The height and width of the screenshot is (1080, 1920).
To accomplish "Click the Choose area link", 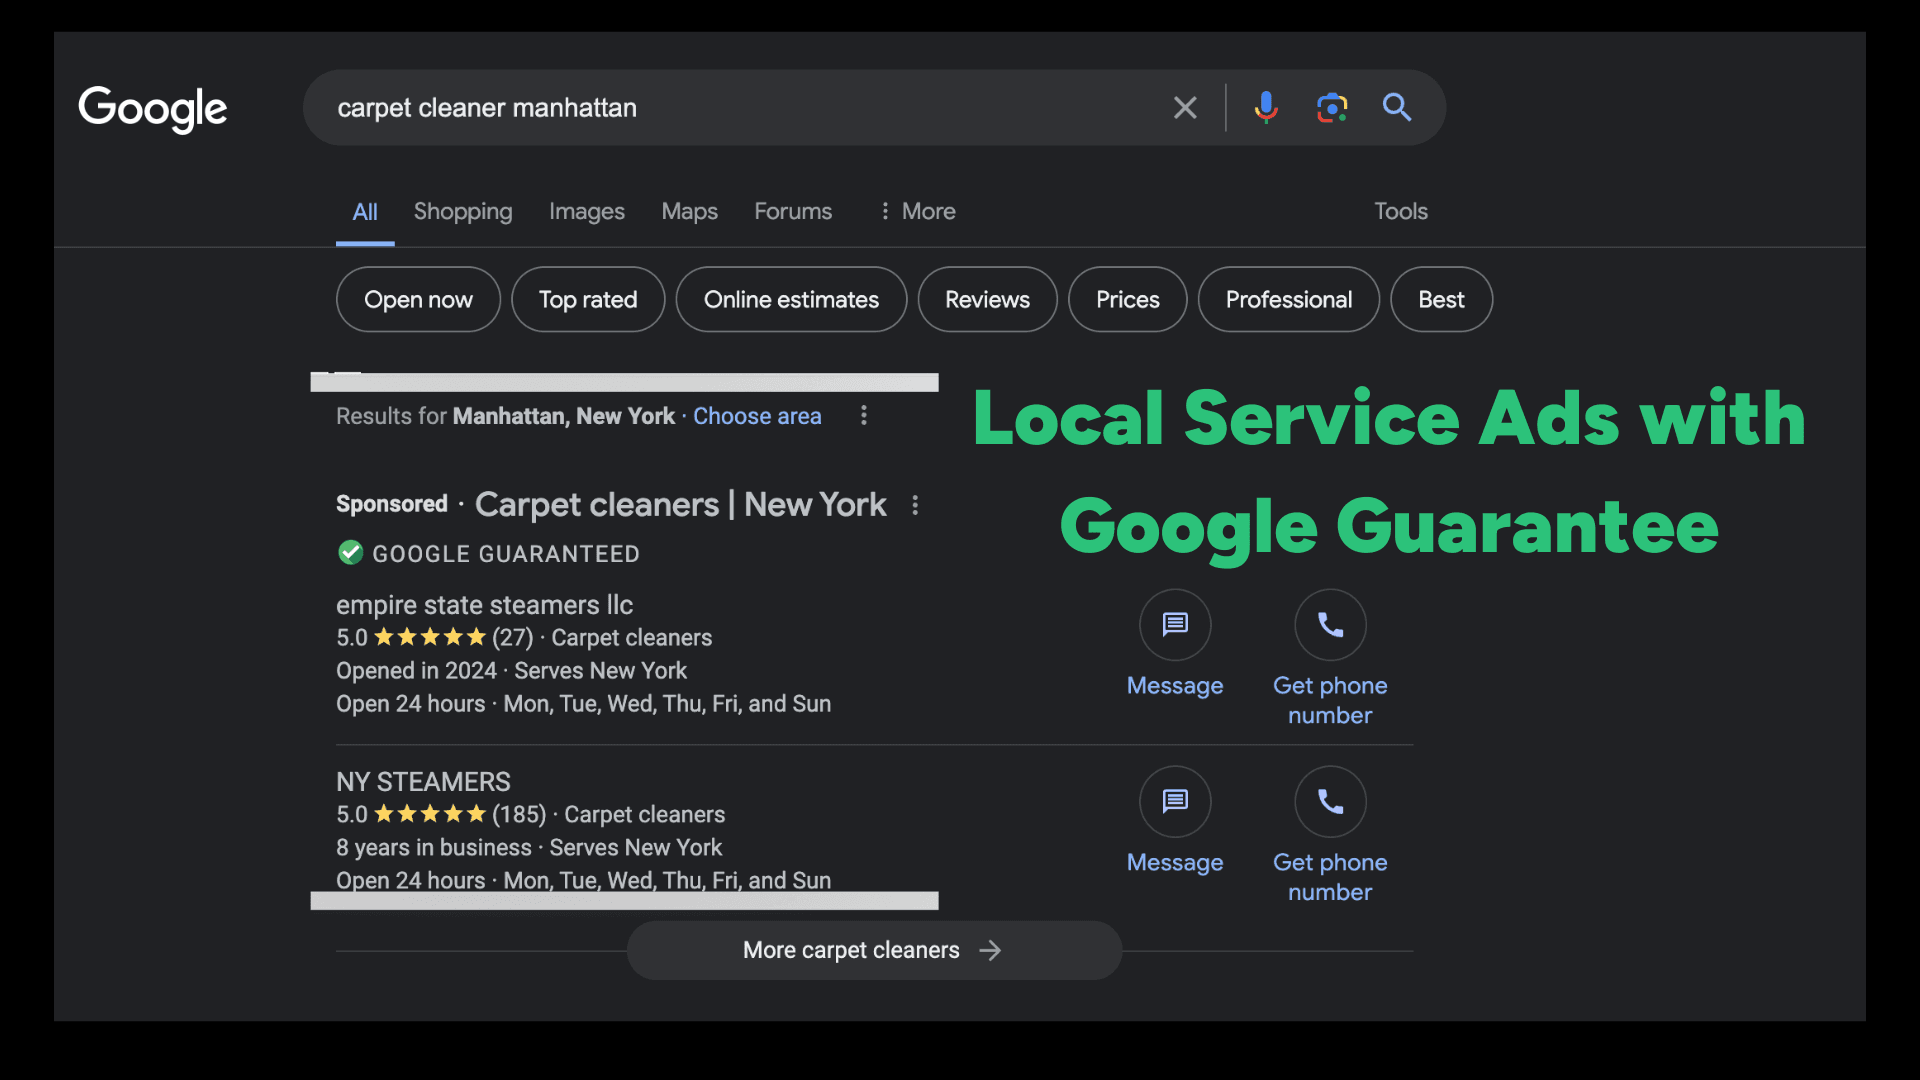I will (x=757, y=416).
